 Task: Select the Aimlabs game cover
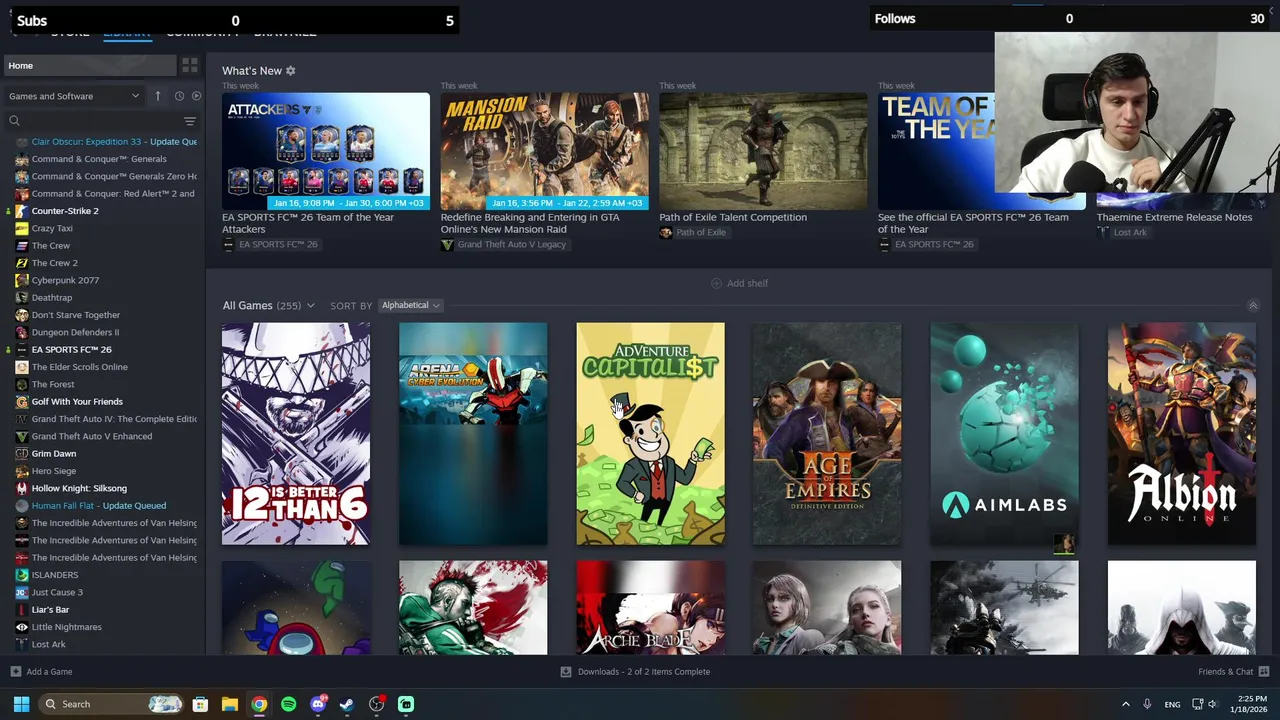point(1004,434)
